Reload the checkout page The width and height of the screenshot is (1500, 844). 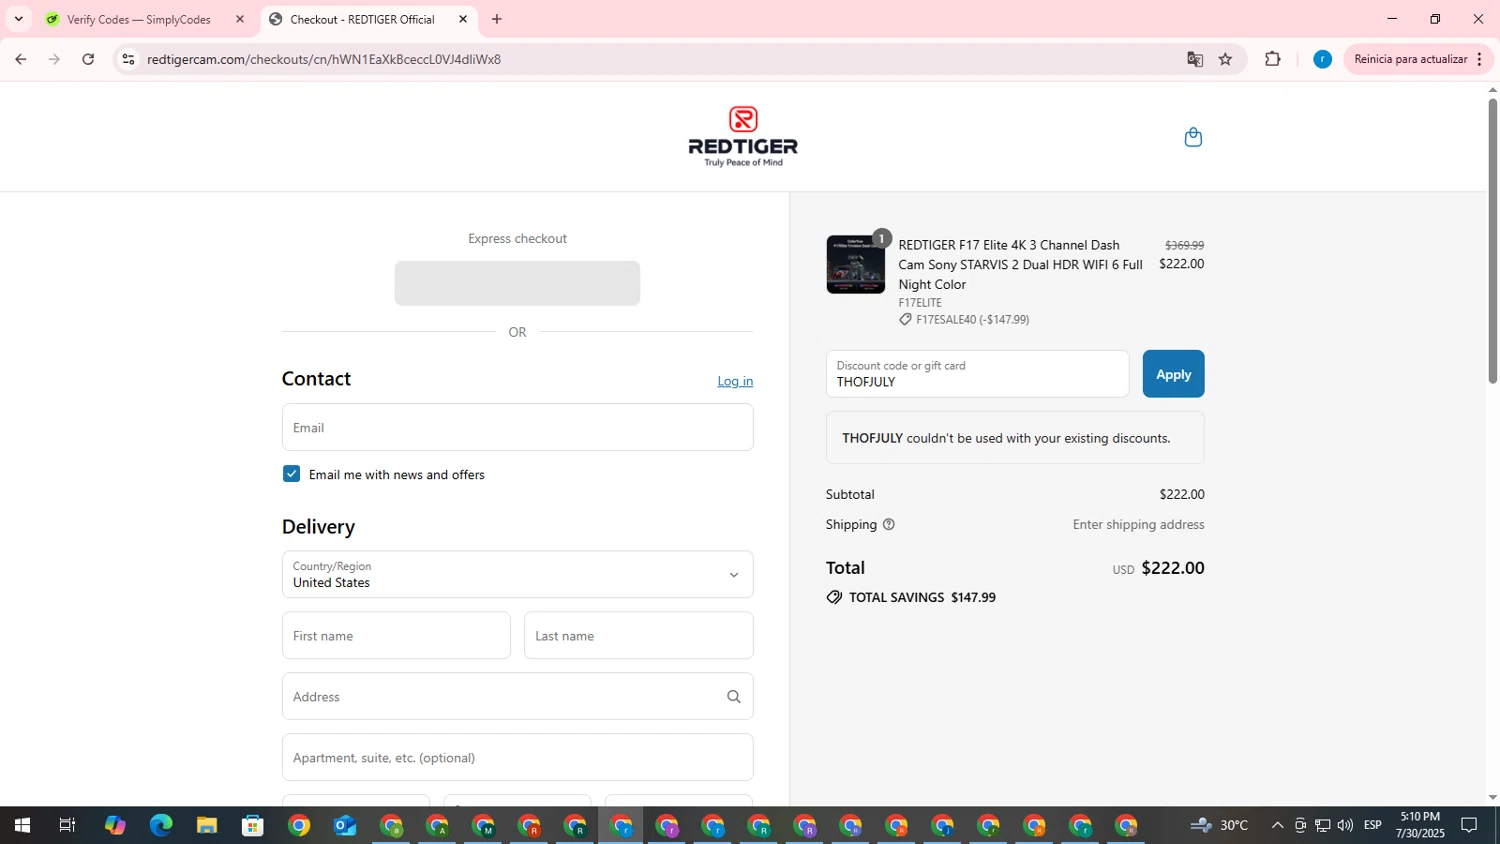[x=88, y=59]
